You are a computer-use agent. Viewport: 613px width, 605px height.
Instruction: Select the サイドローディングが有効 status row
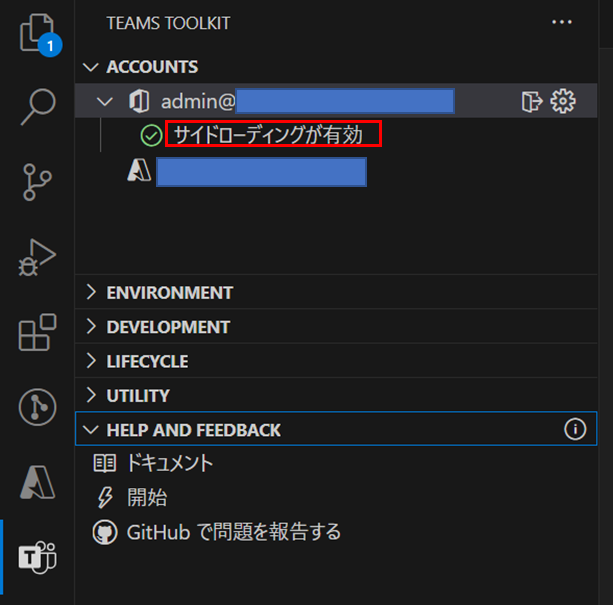pyautogui.click(x=336, y=135)
